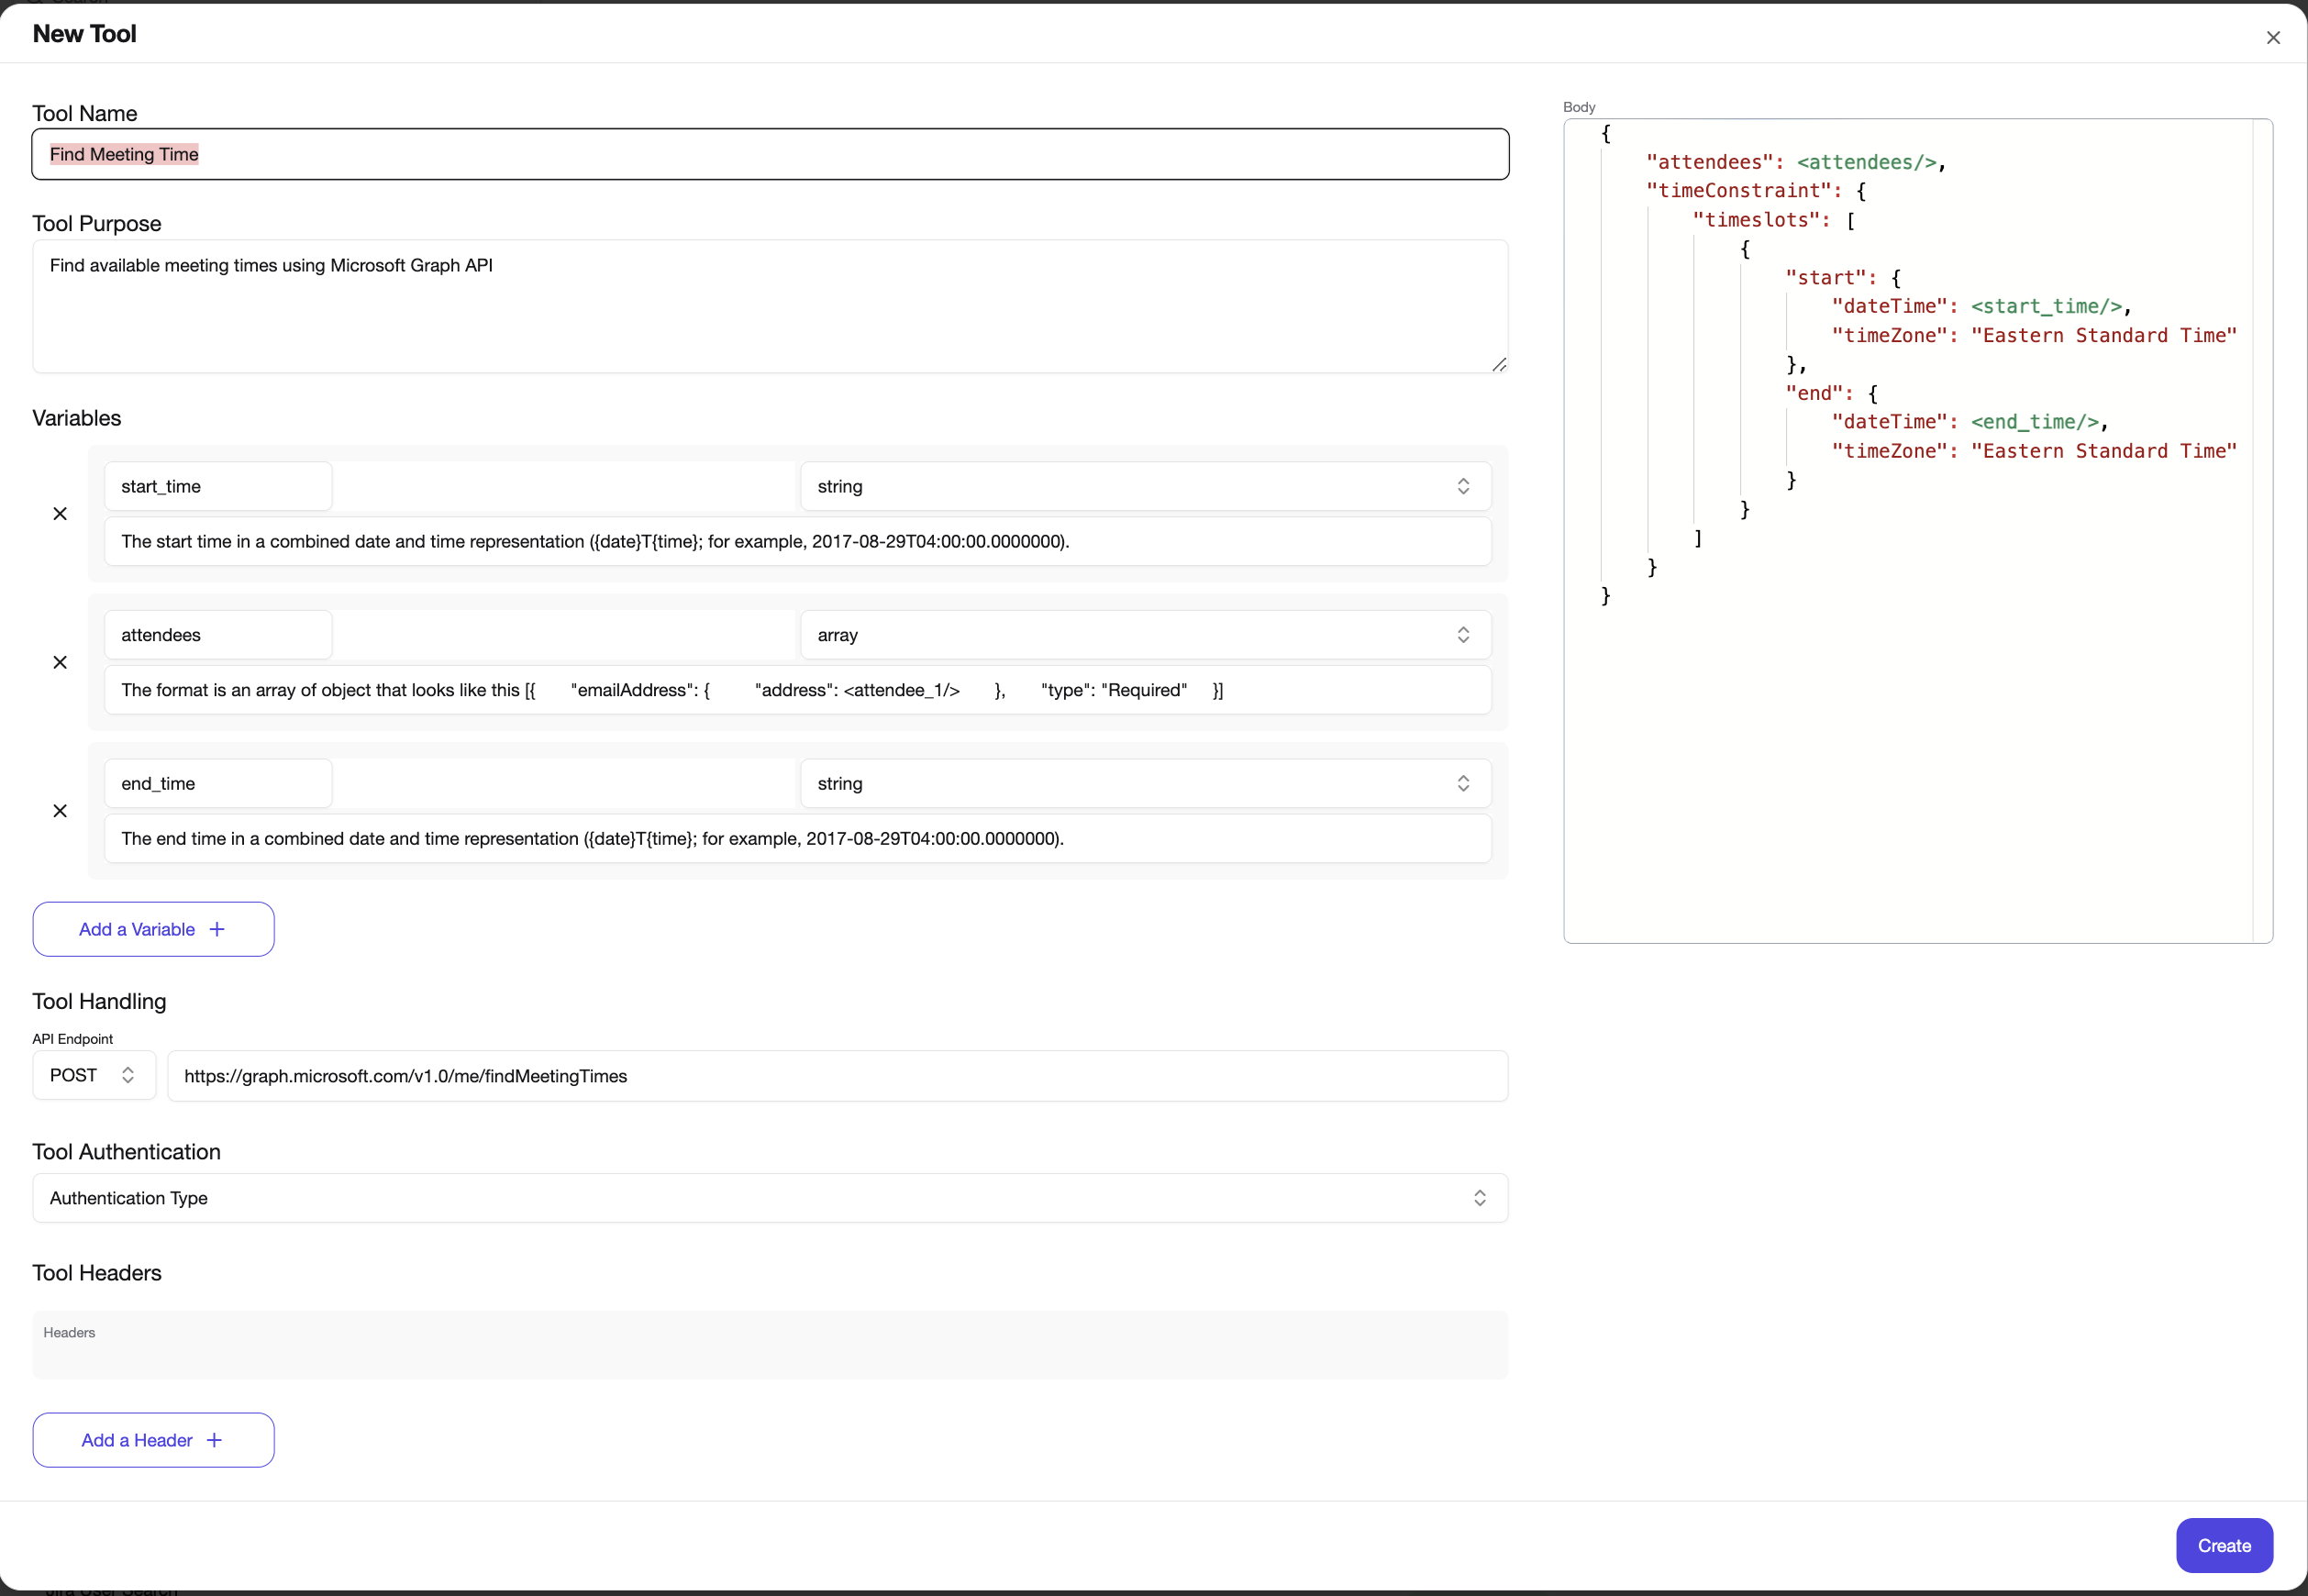This screenshot has width=2308, height=1596.
Task: Open the Authentication Type dropdown
Action: click(x=770, y=1198)
